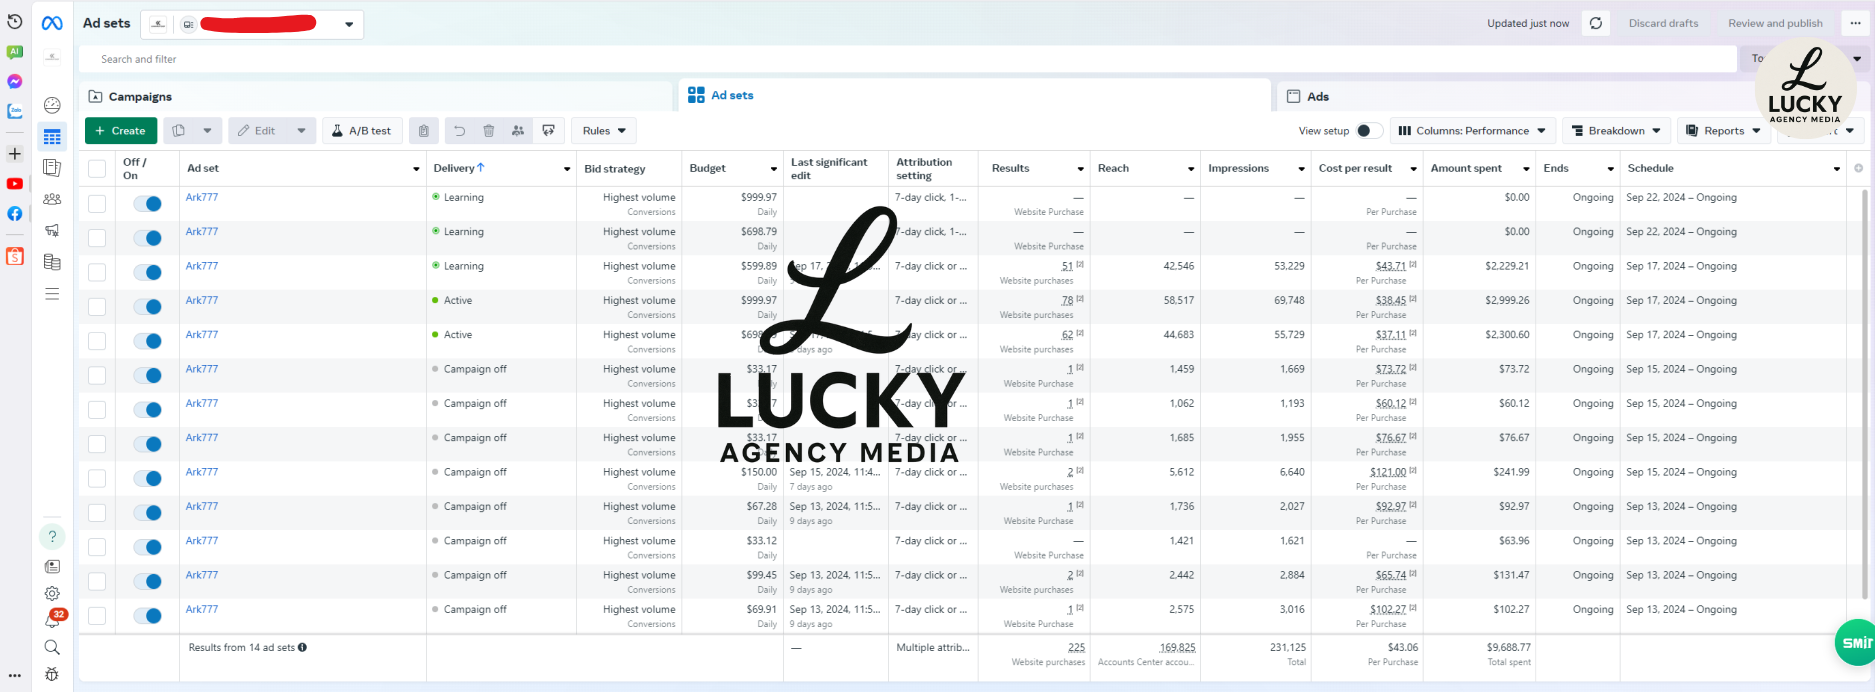This screenshot has height=692, width=1875.
Task: Toggle off the $698.79 Learning ad set
Action: [x=148, y=238]
